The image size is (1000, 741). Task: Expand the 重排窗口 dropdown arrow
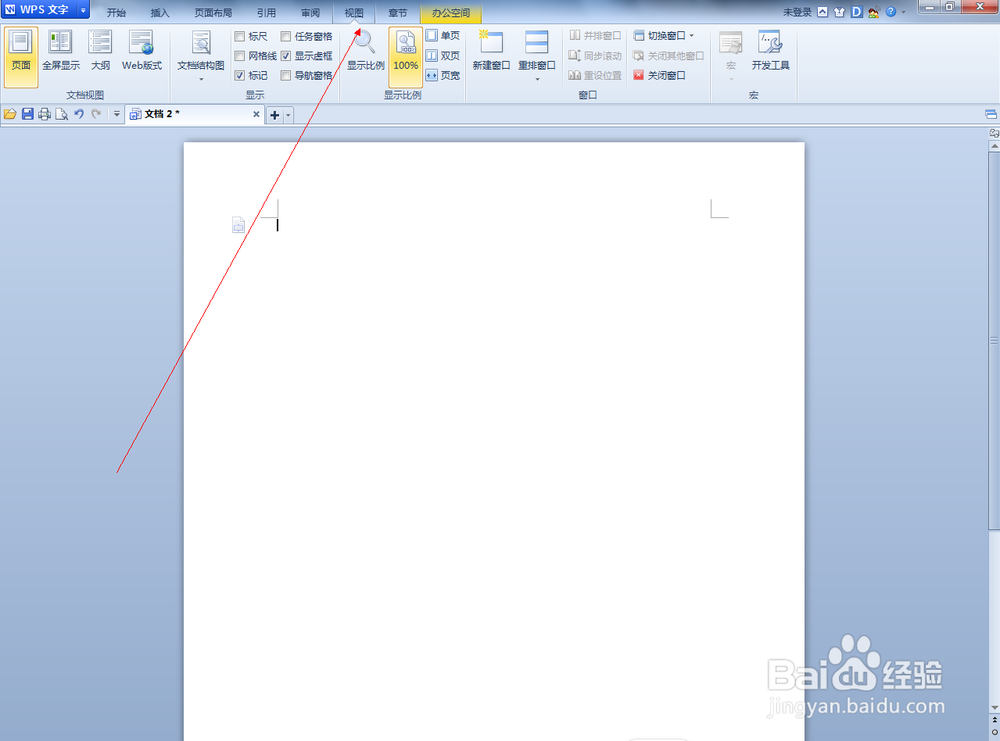click(537, 80)
